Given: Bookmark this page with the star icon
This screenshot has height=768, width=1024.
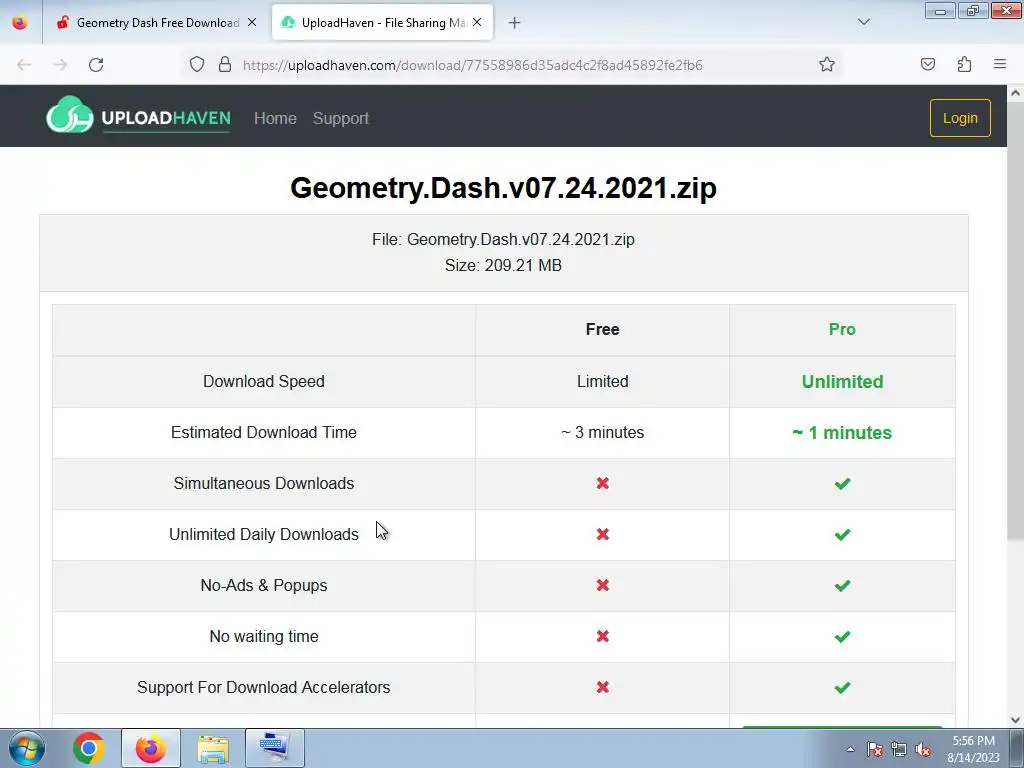Looking at the screenshot, I should coord(827,64).
